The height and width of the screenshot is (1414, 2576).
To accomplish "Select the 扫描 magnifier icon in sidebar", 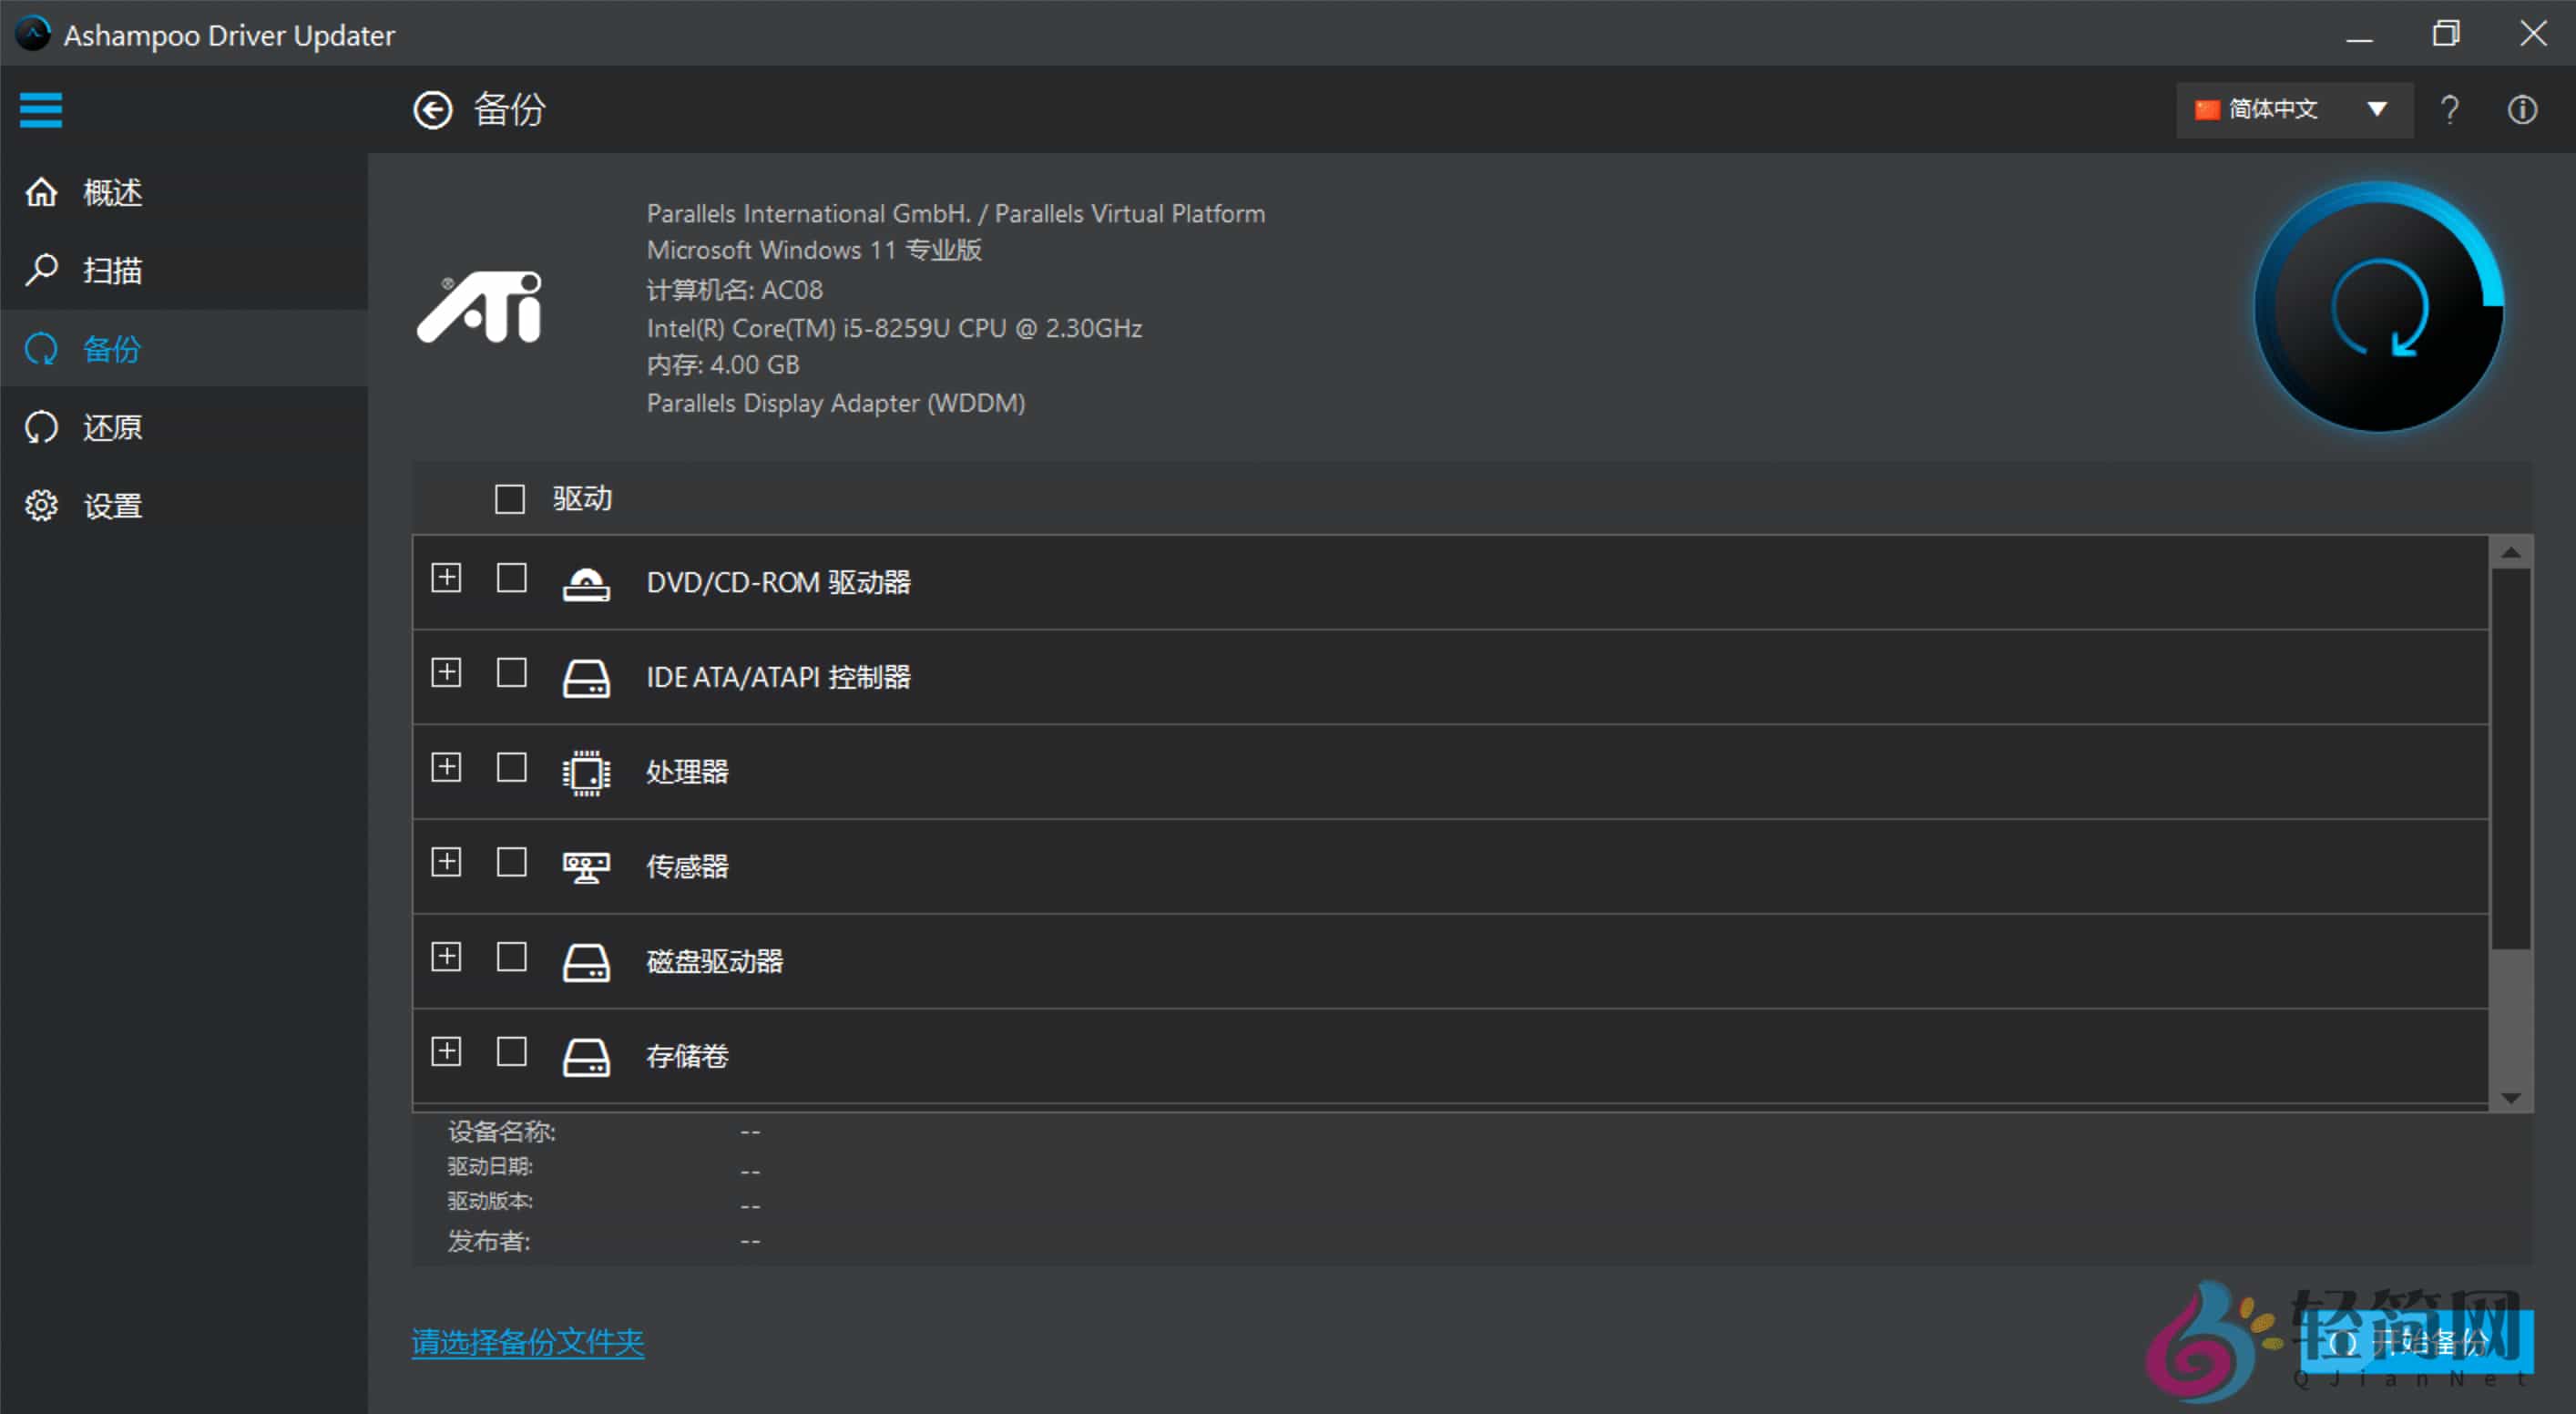I will (x=41, y=270).
